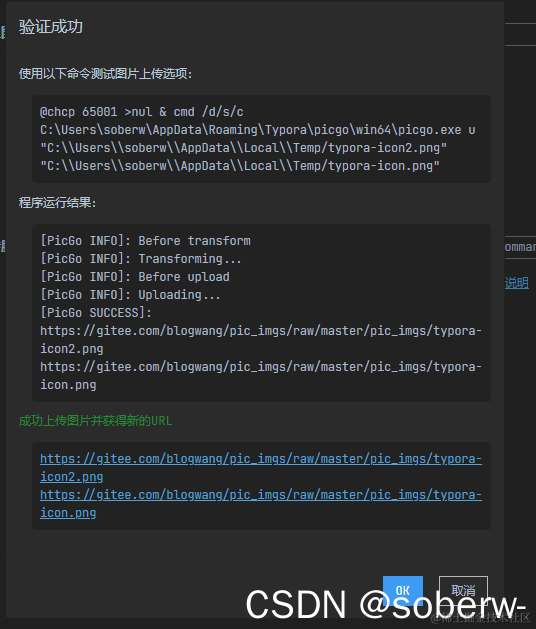Click the Temp/typora-icon.png argument line
Viewport: 536px width, 629px height.
(x=240, y=166)
